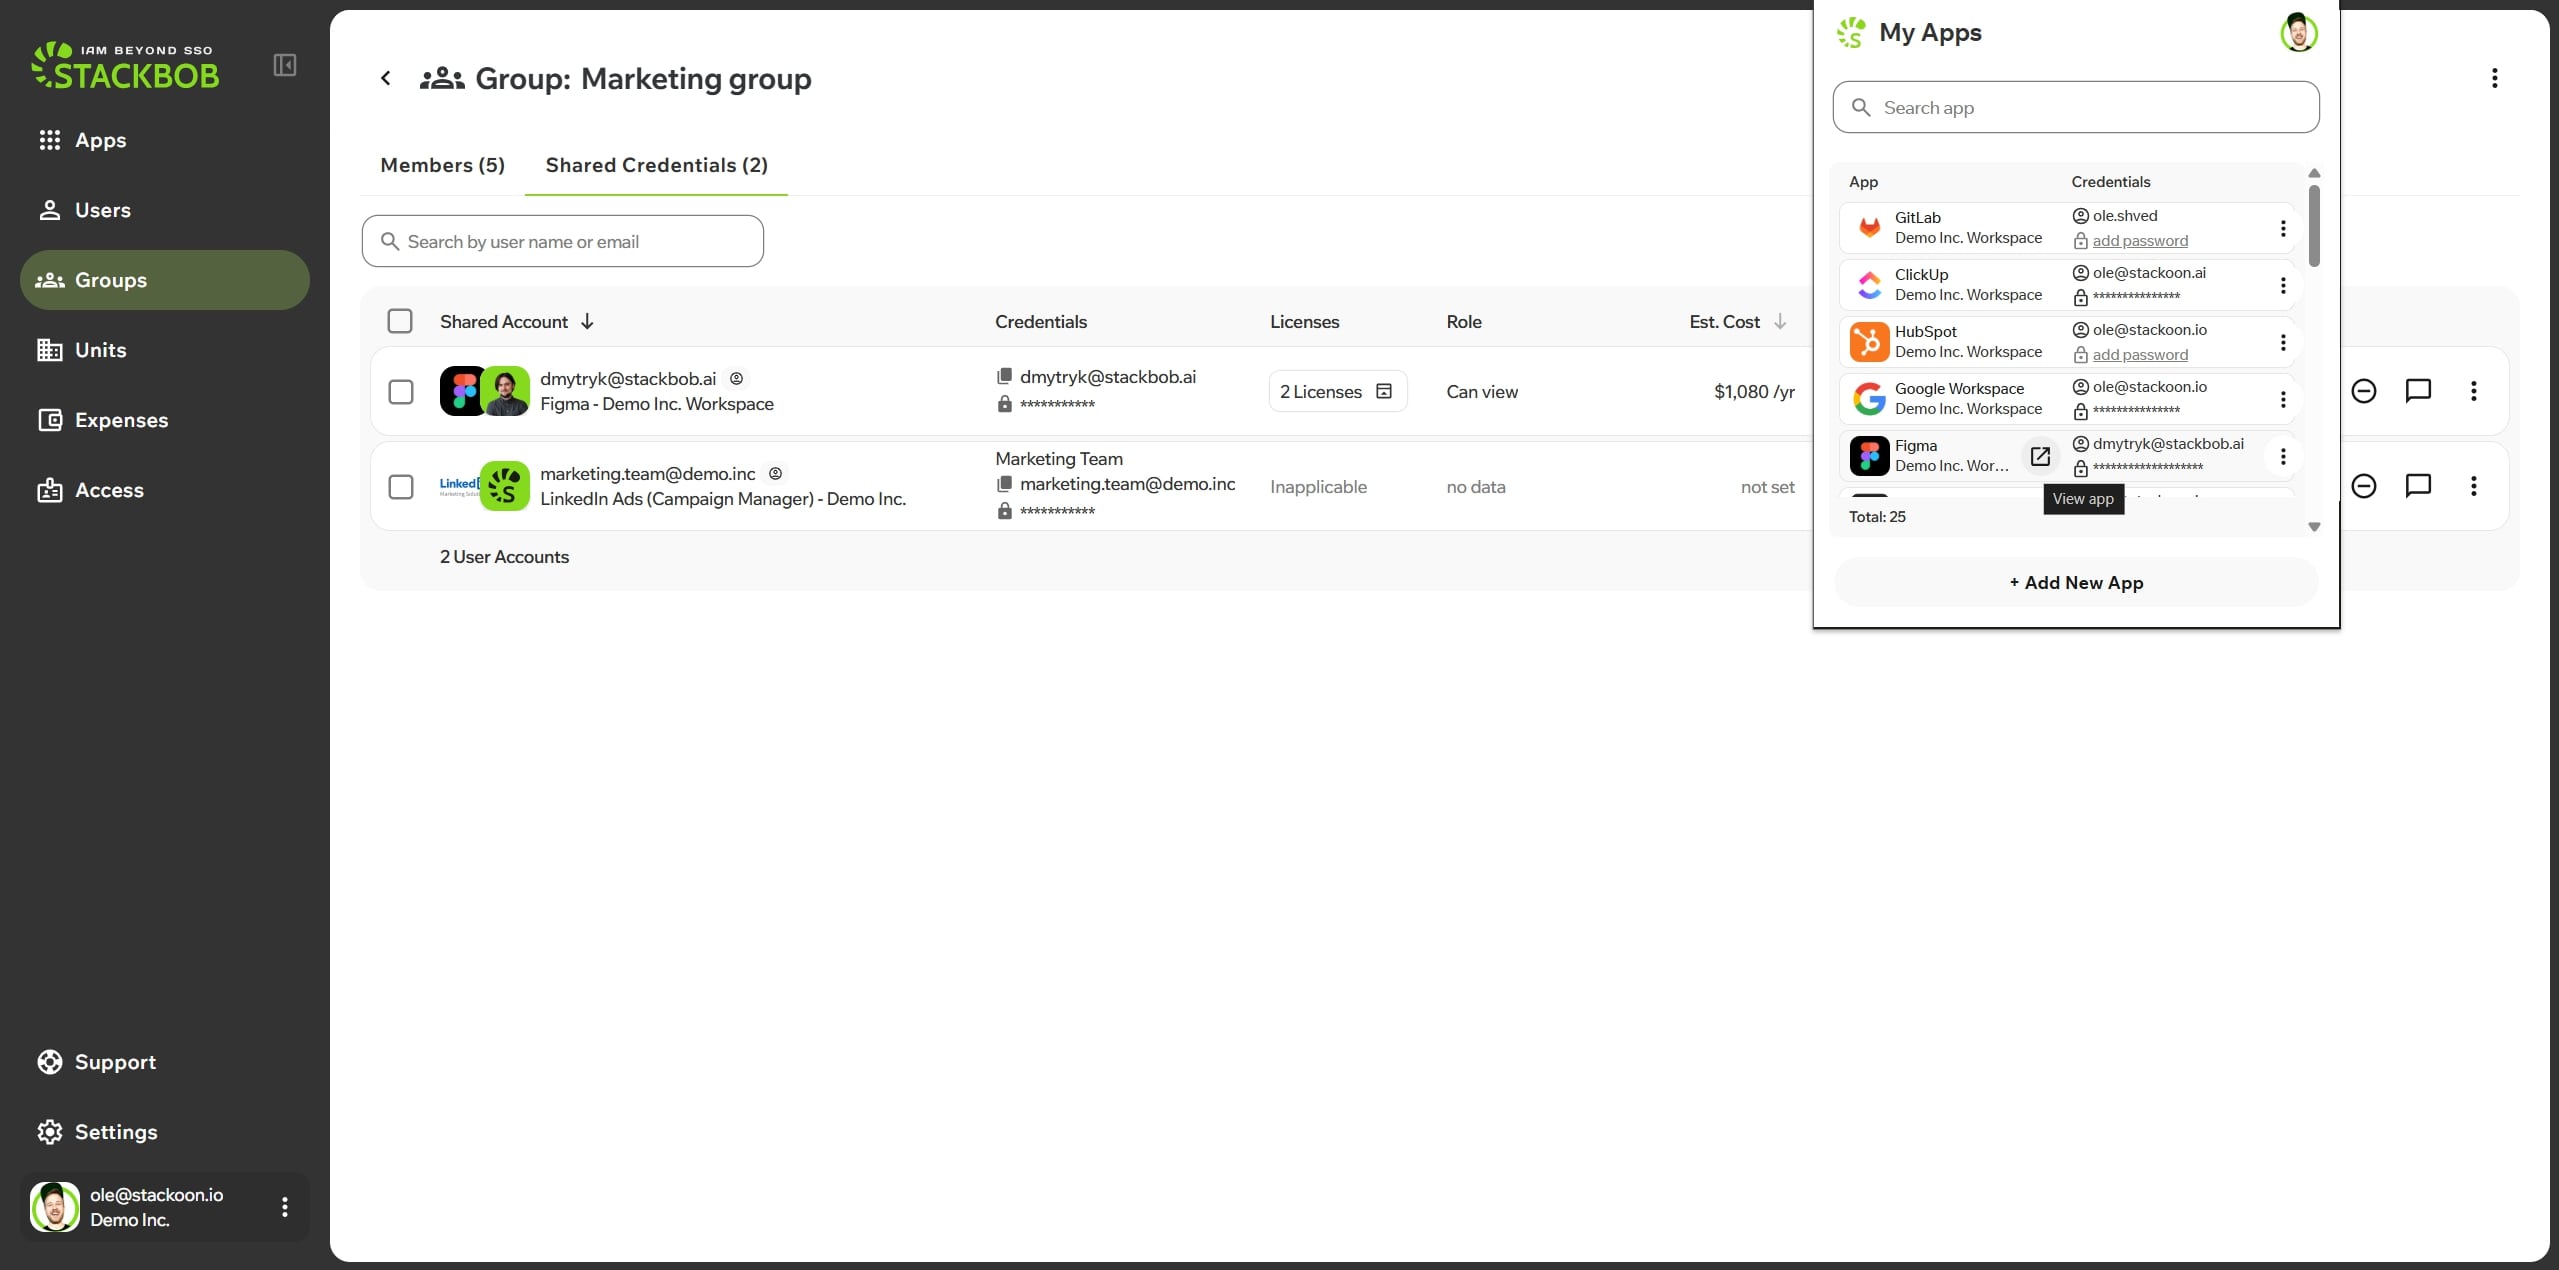Open account menu next to ole@stackoon.io
2559x1270 pixels.
coord(285,1207)
